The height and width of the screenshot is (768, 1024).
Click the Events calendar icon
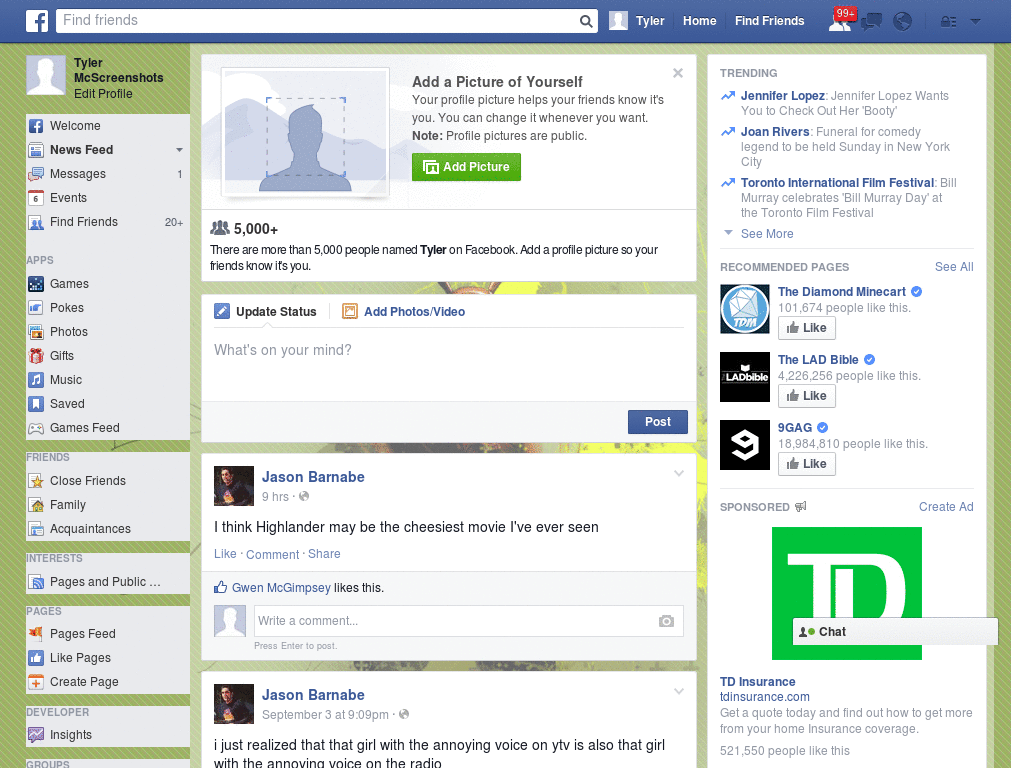coord(36,198)
